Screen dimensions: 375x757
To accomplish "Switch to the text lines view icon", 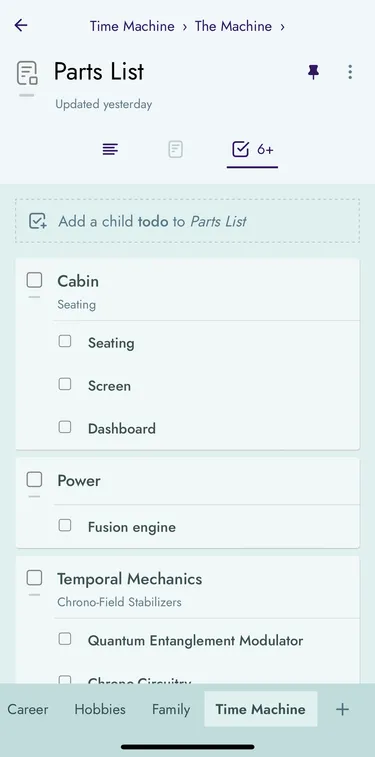I will coord(111,149).
